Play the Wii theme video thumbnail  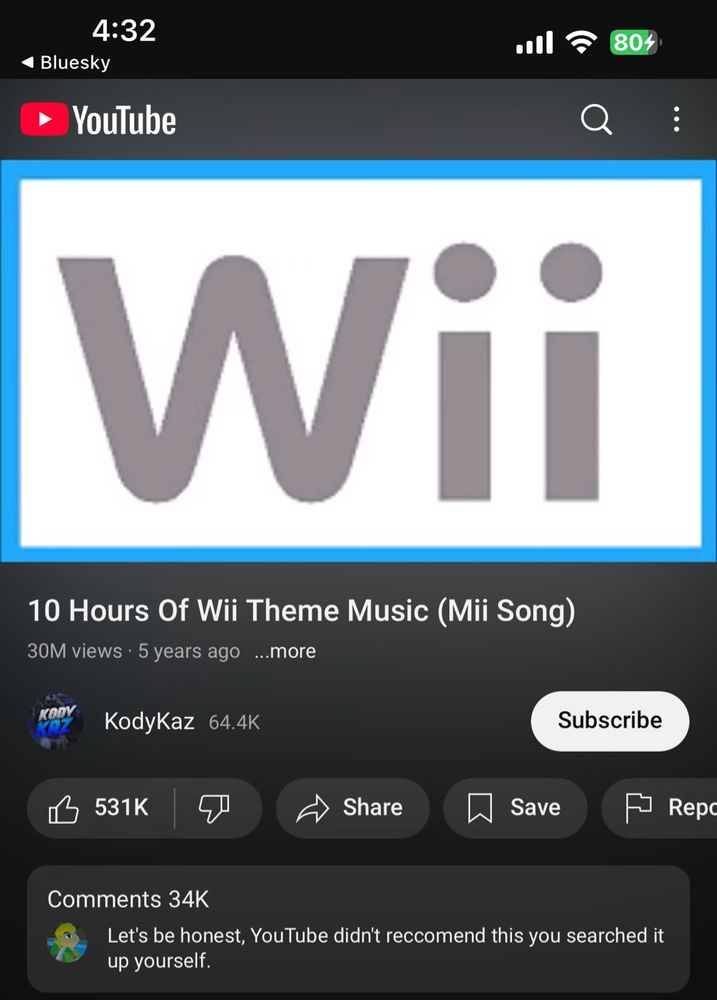click(x=358, y=361)
